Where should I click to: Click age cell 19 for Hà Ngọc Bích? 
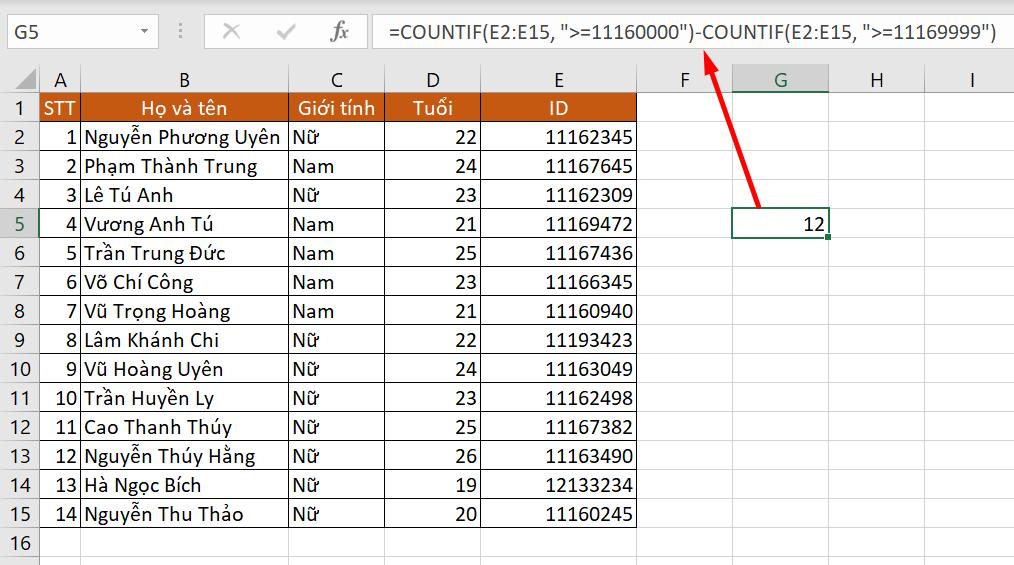point(433,485)
